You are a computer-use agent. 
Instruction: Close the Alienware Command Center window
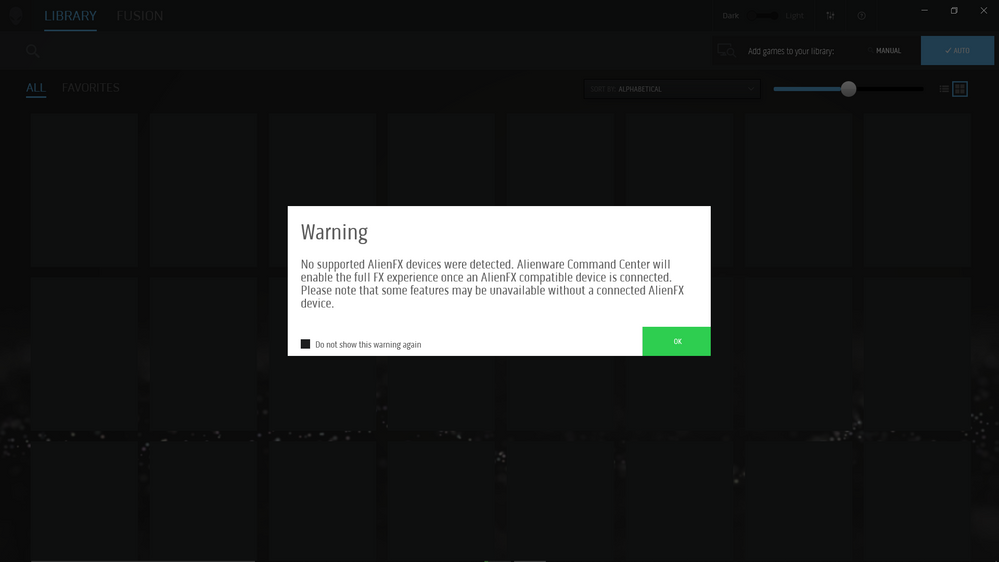coord(983,11)
